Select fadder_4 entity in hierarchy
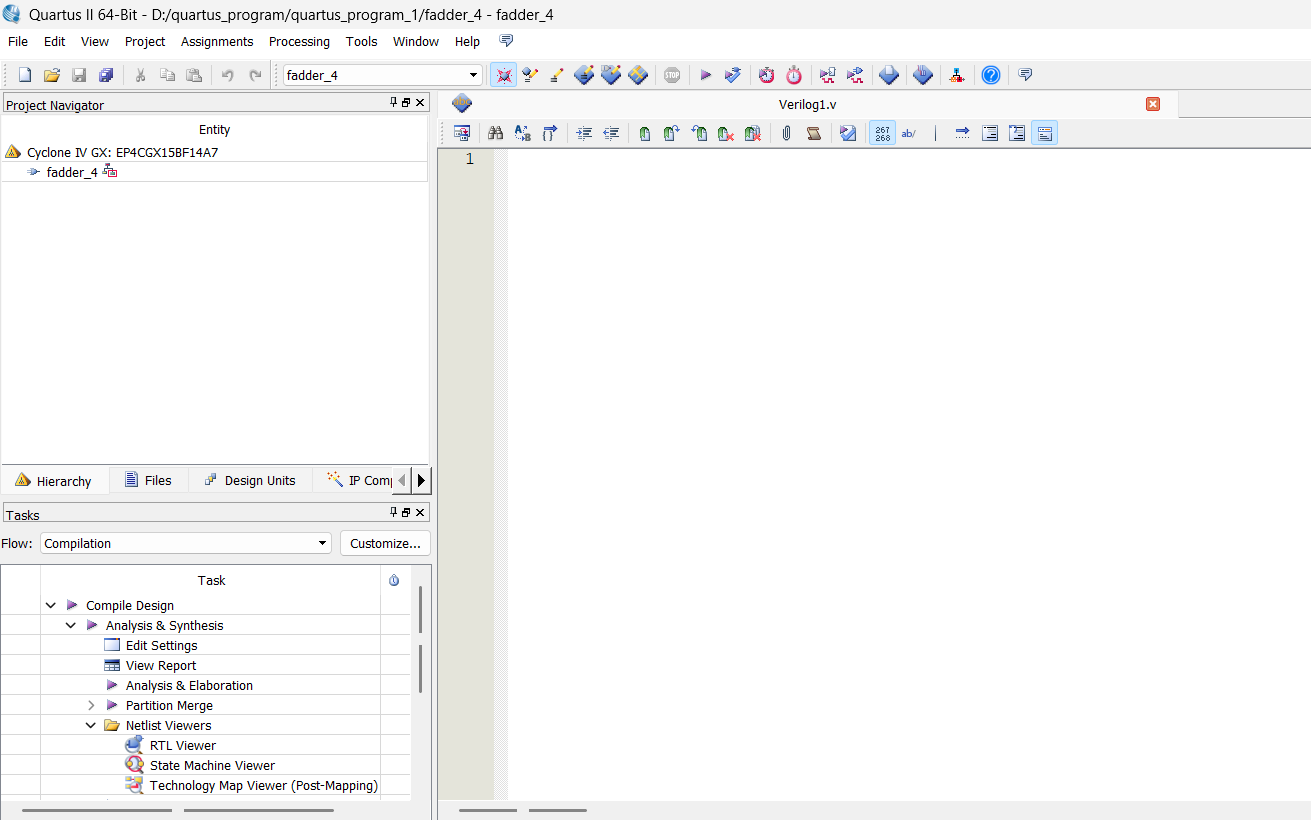 [72, 172]
